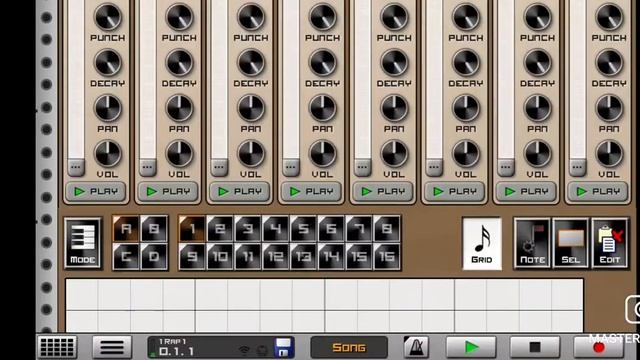This screenshot has width=640, height=360.
Task: Open channel 7 sample options (…) button
Action: [506, 167]
